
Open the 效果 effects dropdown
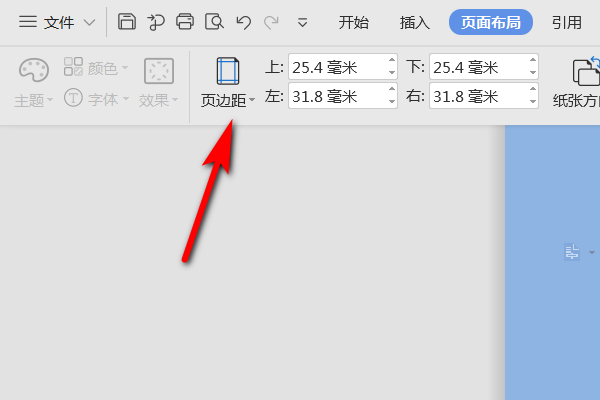(x=158, y=99)
